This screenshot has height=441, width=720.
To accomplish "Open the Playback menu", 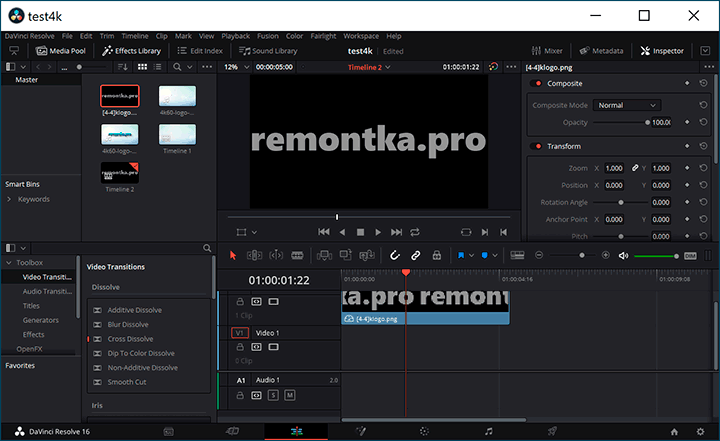I will (x=236, y=36).
